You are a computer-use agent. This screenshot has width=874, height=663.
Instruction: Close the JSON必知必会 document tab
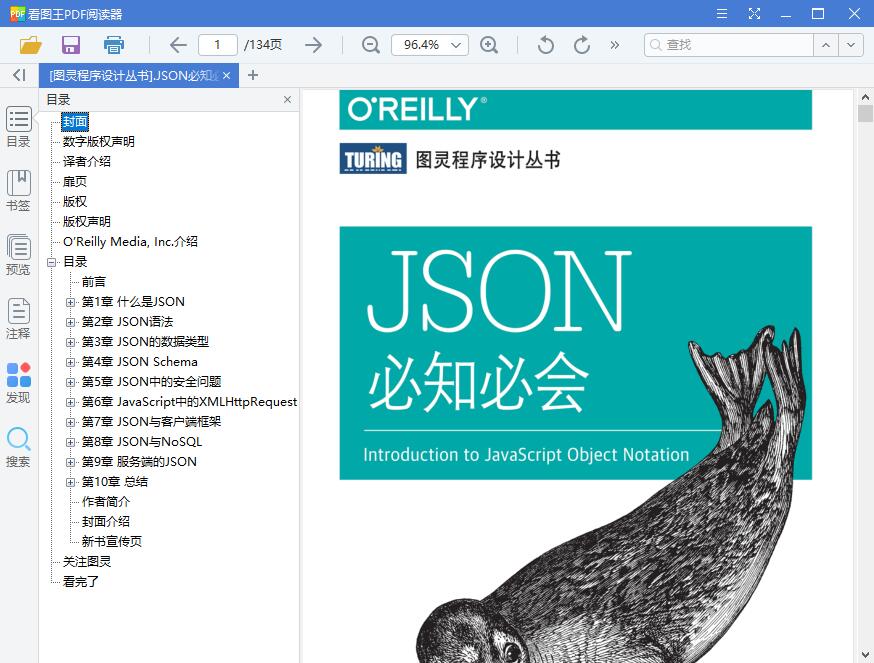[226, 75]
